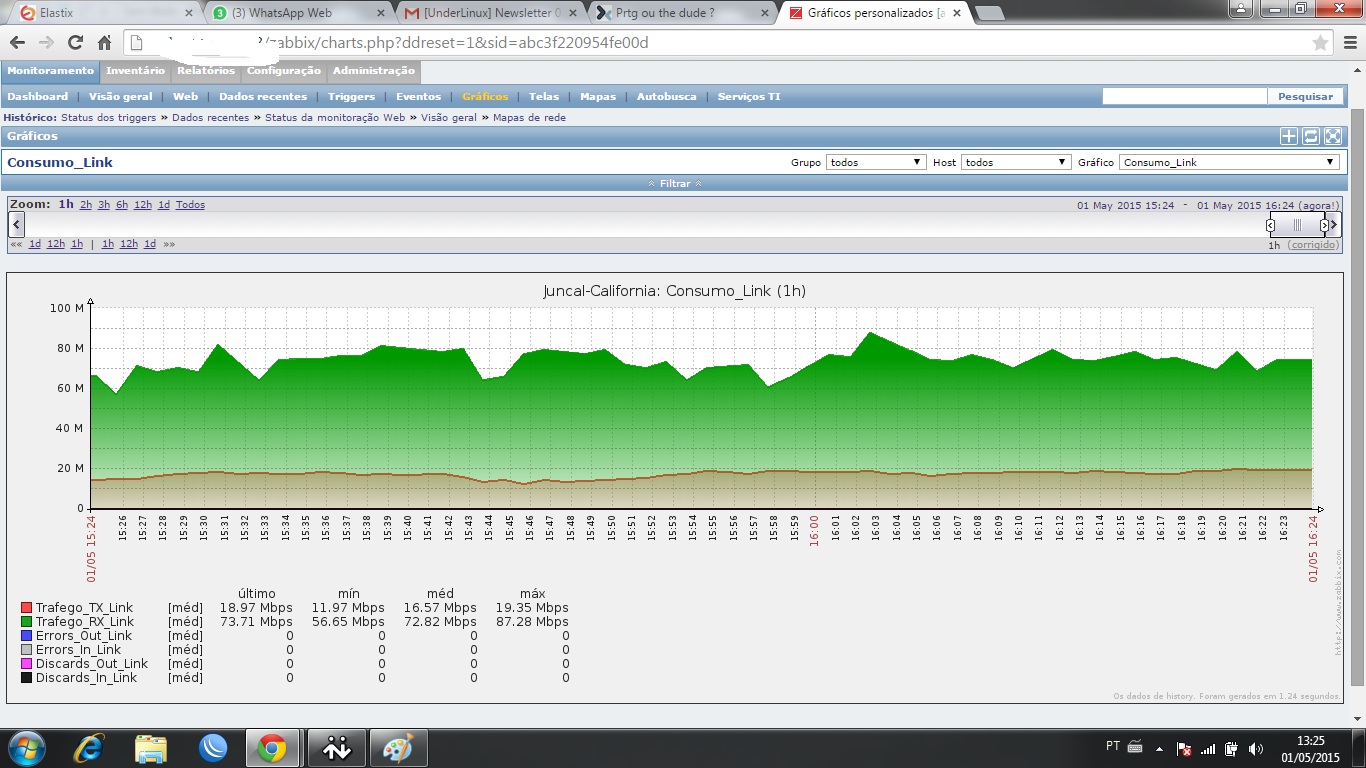Click the 'corrigido' link
The height and width of the screenshot is (768, 1366).
[1313, 245]
